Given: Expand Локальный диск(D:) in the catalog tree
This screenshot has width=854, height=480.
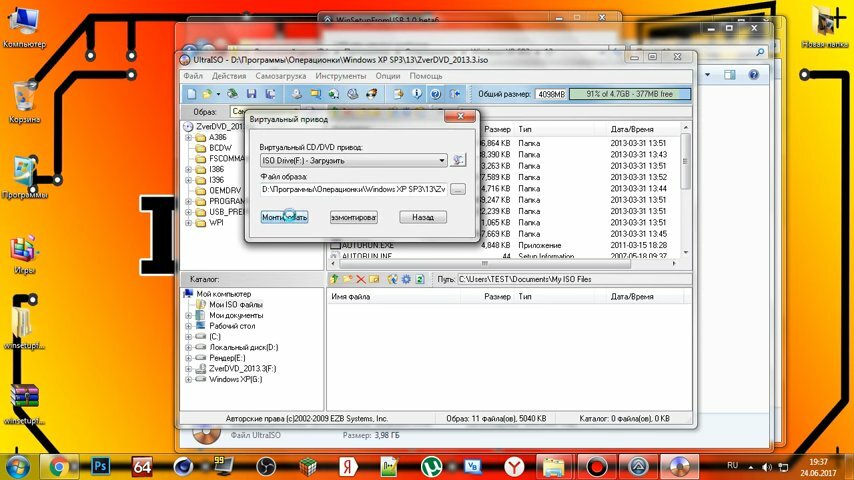Looking at the screenshot, I should click(188, 348).
